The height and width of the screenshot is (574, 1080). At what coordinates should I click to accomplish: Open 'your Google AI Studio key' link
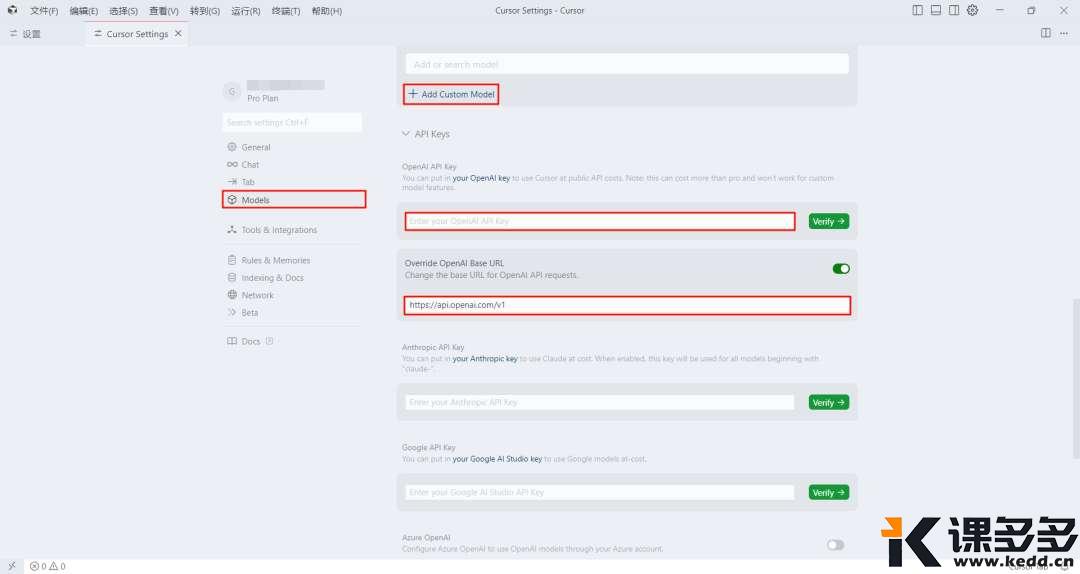click(x=497, y=459)
